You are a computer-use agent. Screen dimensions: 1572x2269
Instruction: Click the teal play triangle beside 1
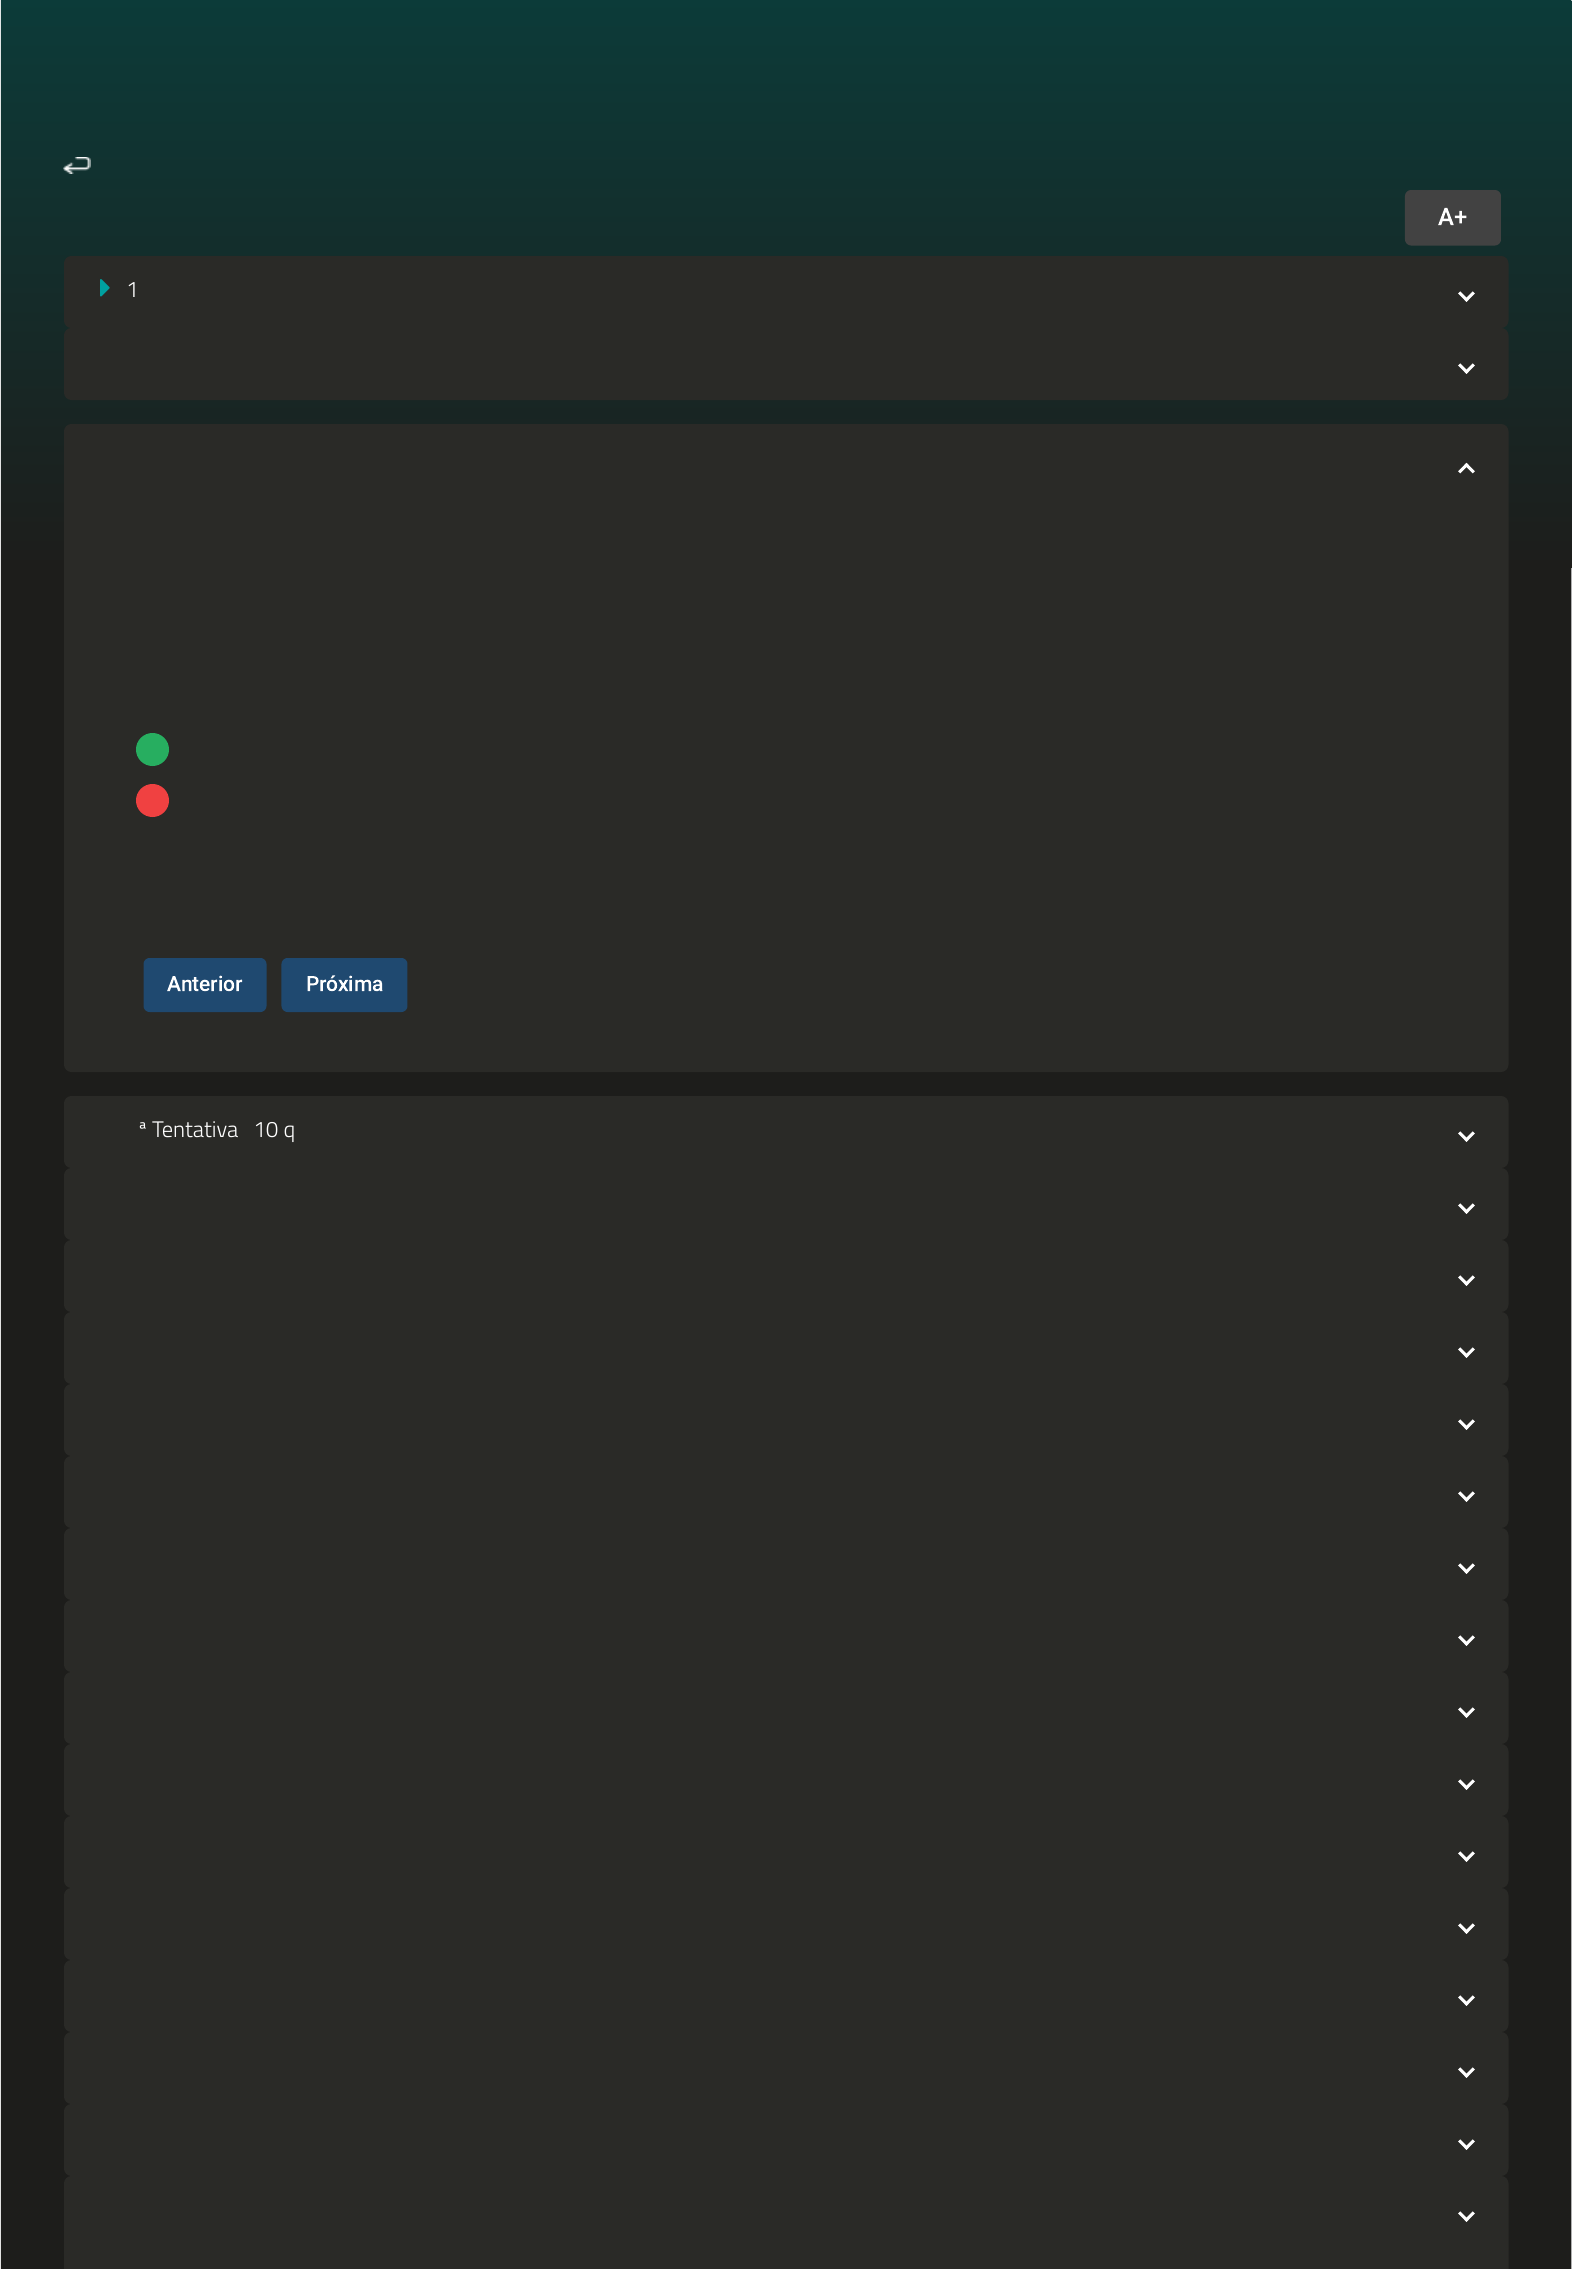point(104,288)
